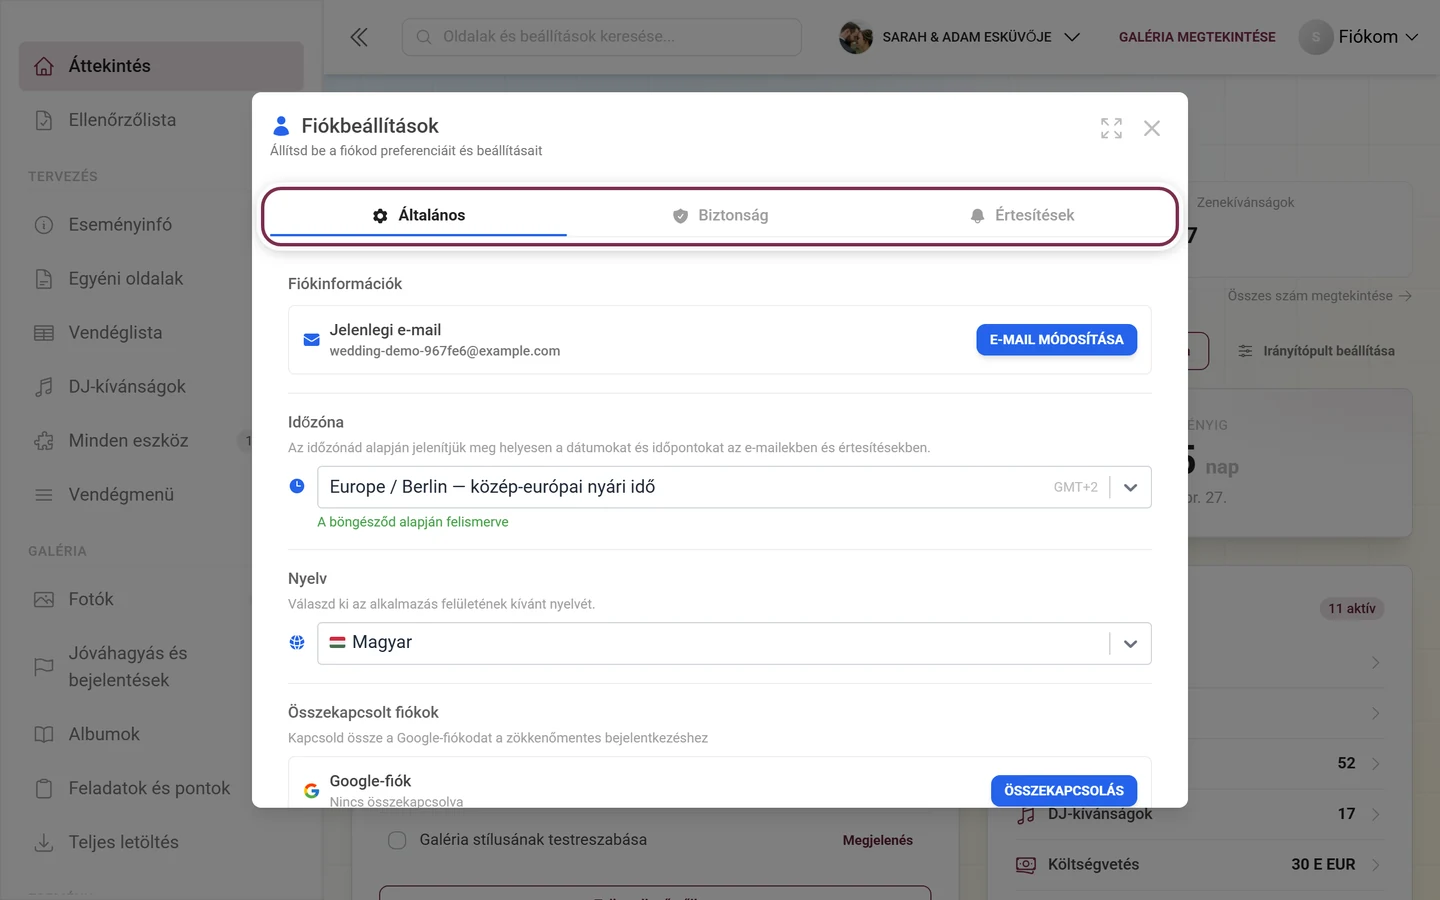The height and width of the screenshot is (900, 1440).
Task: Click the wedding couple avatar thumbnail
Action: [x=856, y=37]
